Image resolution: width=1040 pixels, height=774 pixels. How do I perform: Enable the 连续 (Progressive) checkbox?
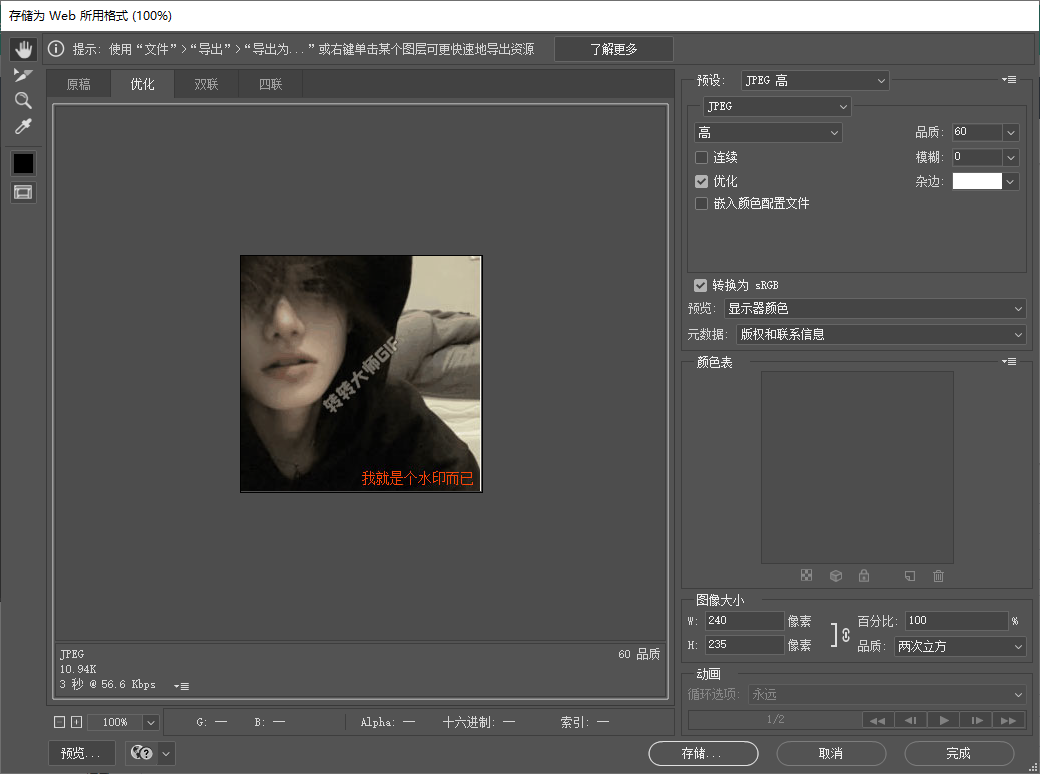point(701,158)
